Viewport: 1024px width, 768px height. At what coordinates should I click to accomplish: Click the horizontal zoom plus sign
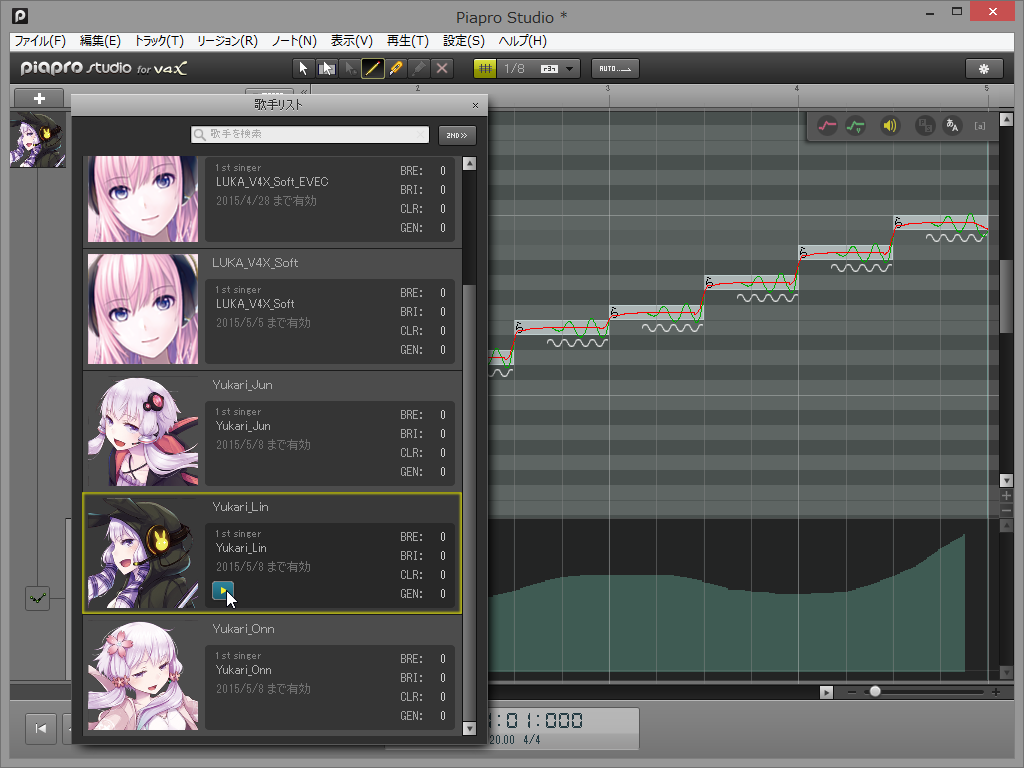[996, 692]
